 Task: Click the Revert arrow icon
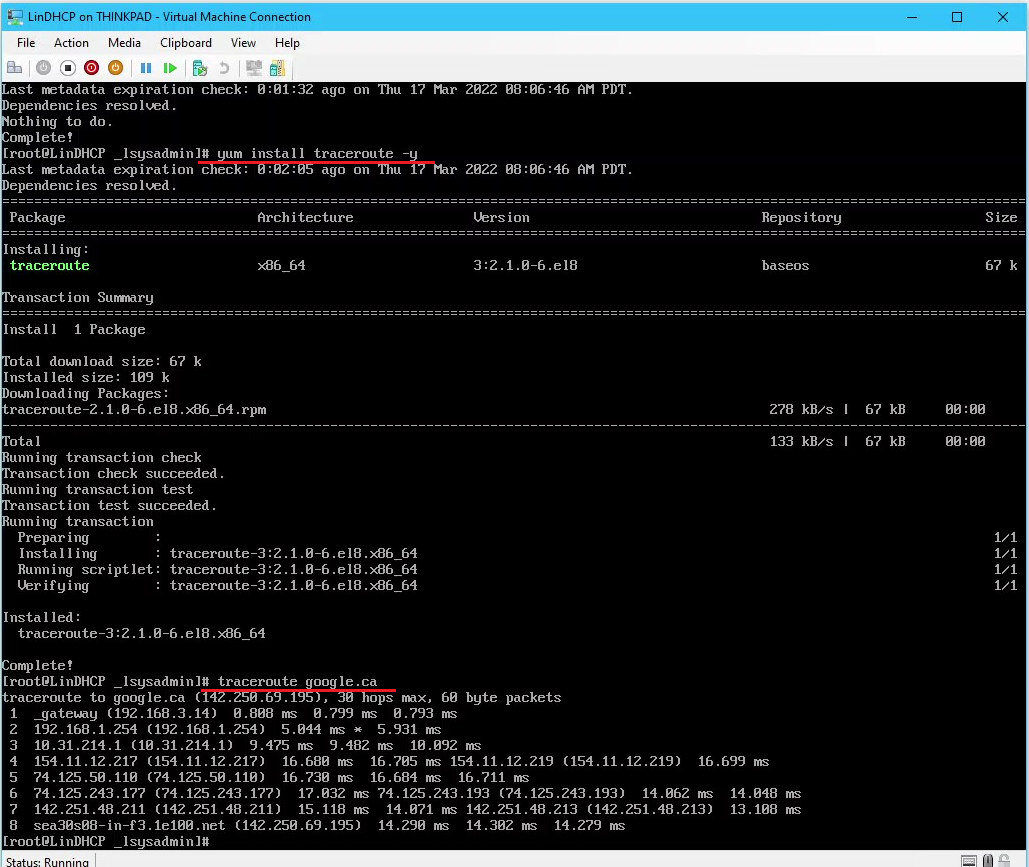point(224,68)
